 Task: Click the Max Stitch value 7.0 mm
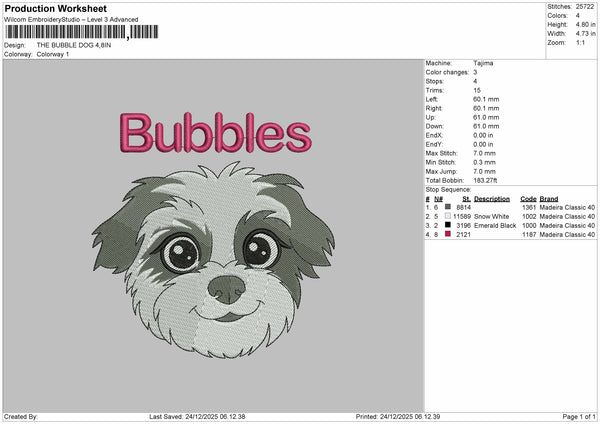[484, 153]
